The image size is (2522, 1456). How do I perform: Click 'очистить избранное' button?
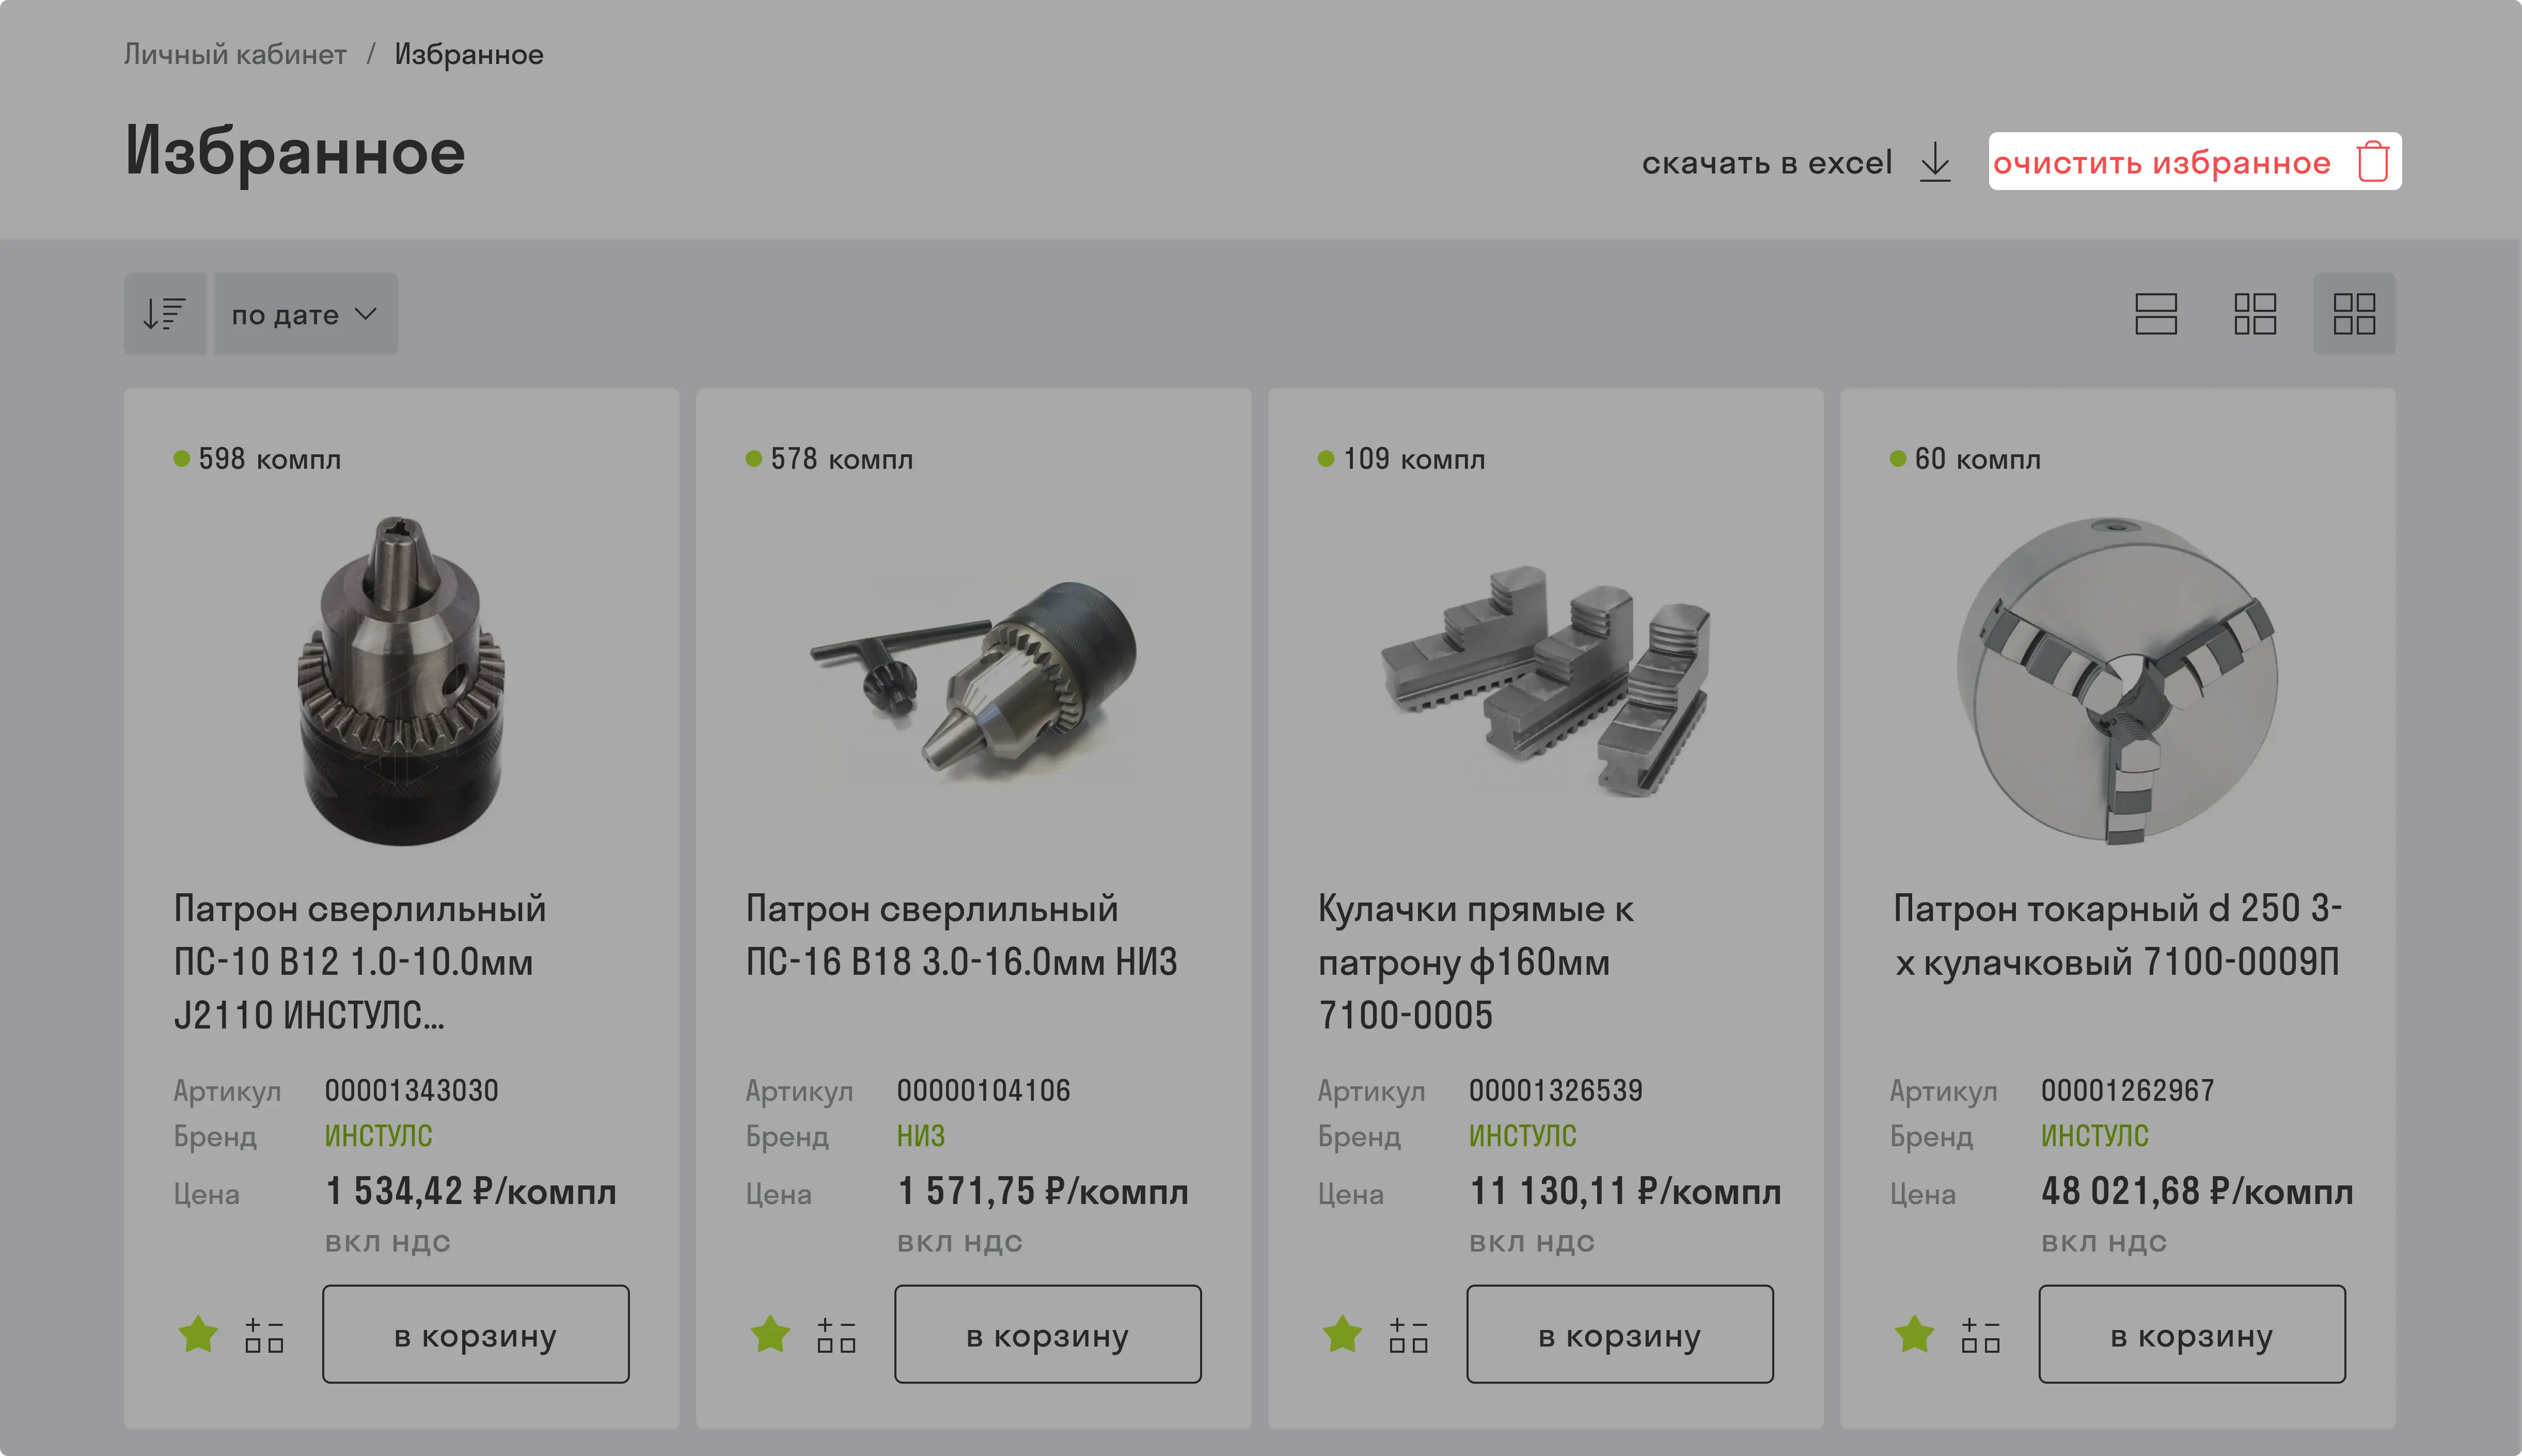[2194, 162]
